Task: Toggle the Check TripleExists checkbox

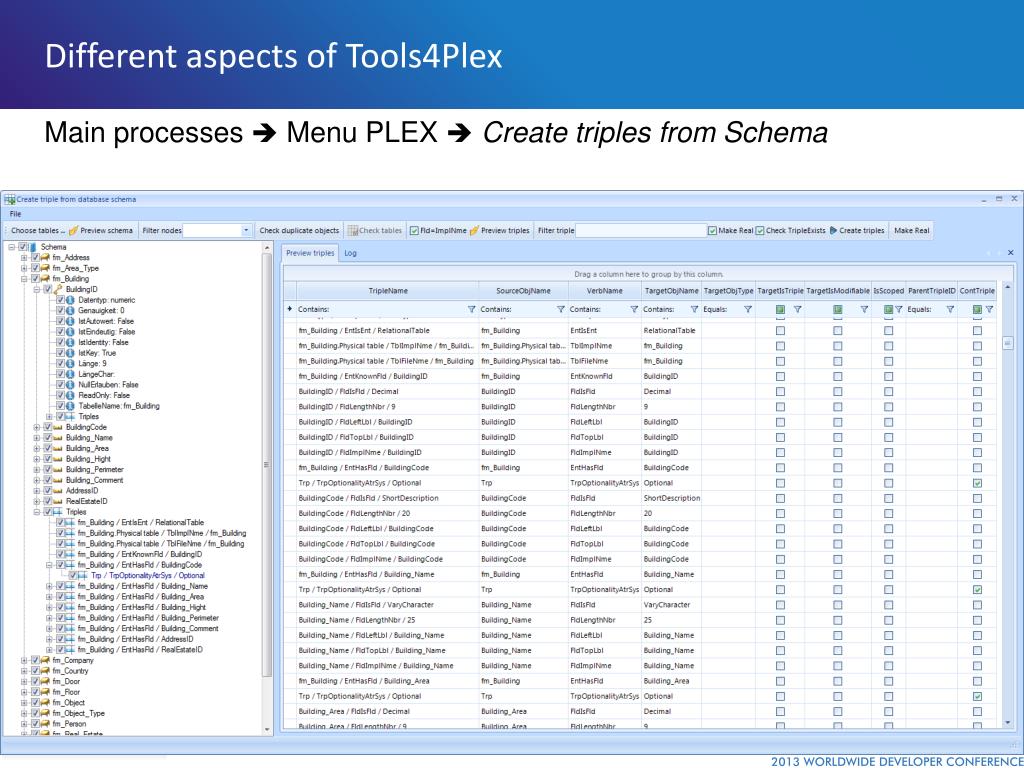Action: [x=760, y=231]
